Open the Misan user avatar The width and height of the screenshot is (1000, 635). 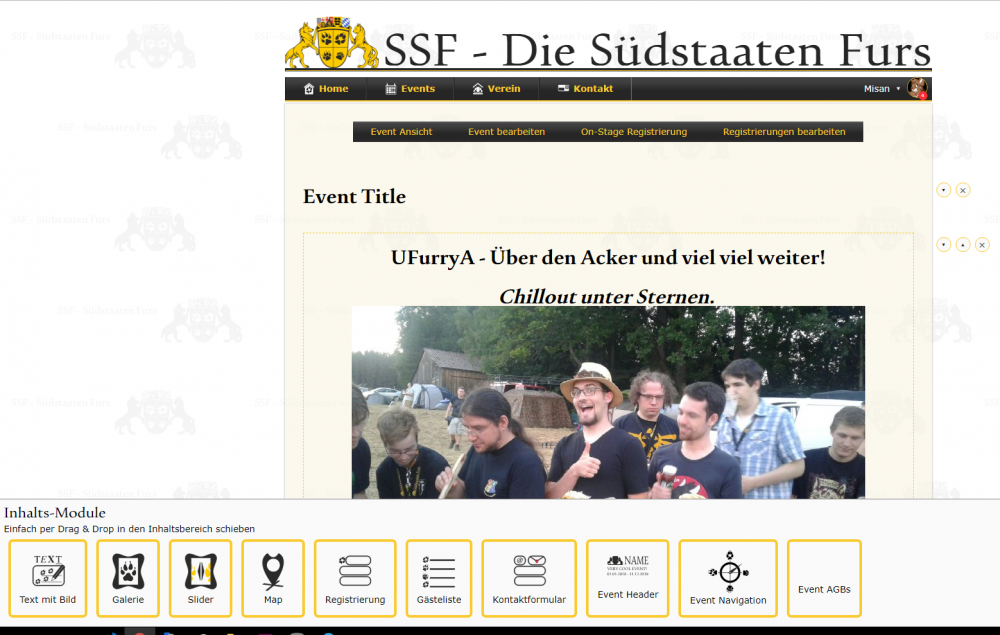pos(918,89)
